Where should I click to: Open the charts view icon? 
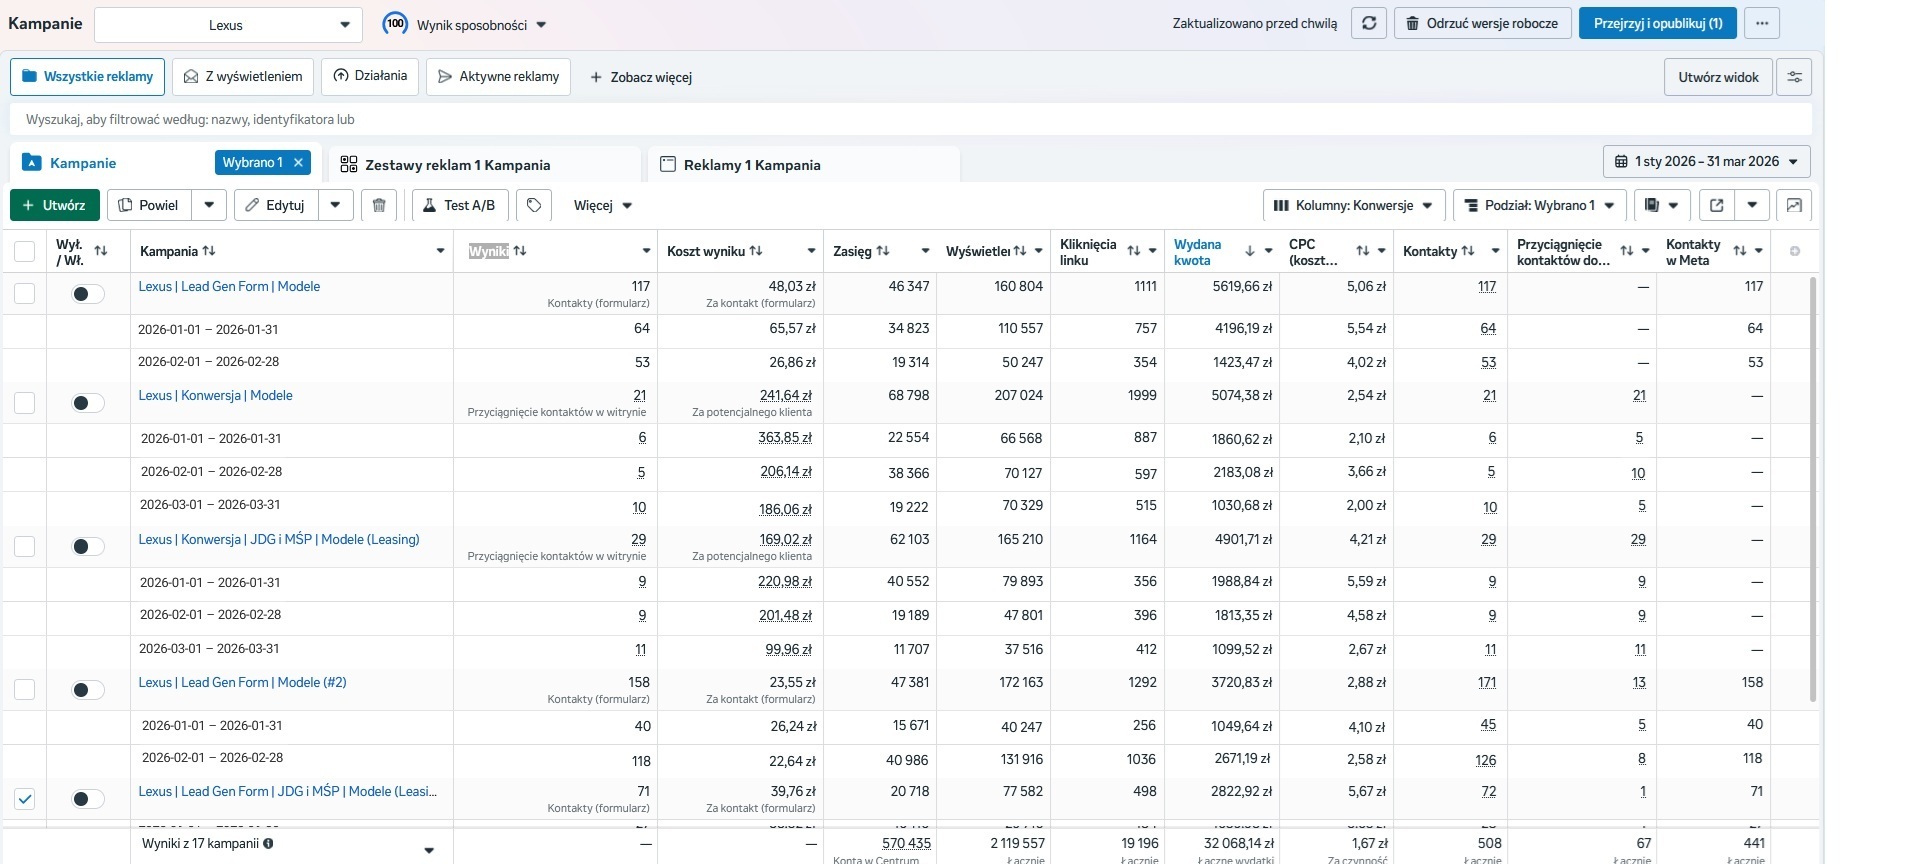click(x=1794, y=205)
